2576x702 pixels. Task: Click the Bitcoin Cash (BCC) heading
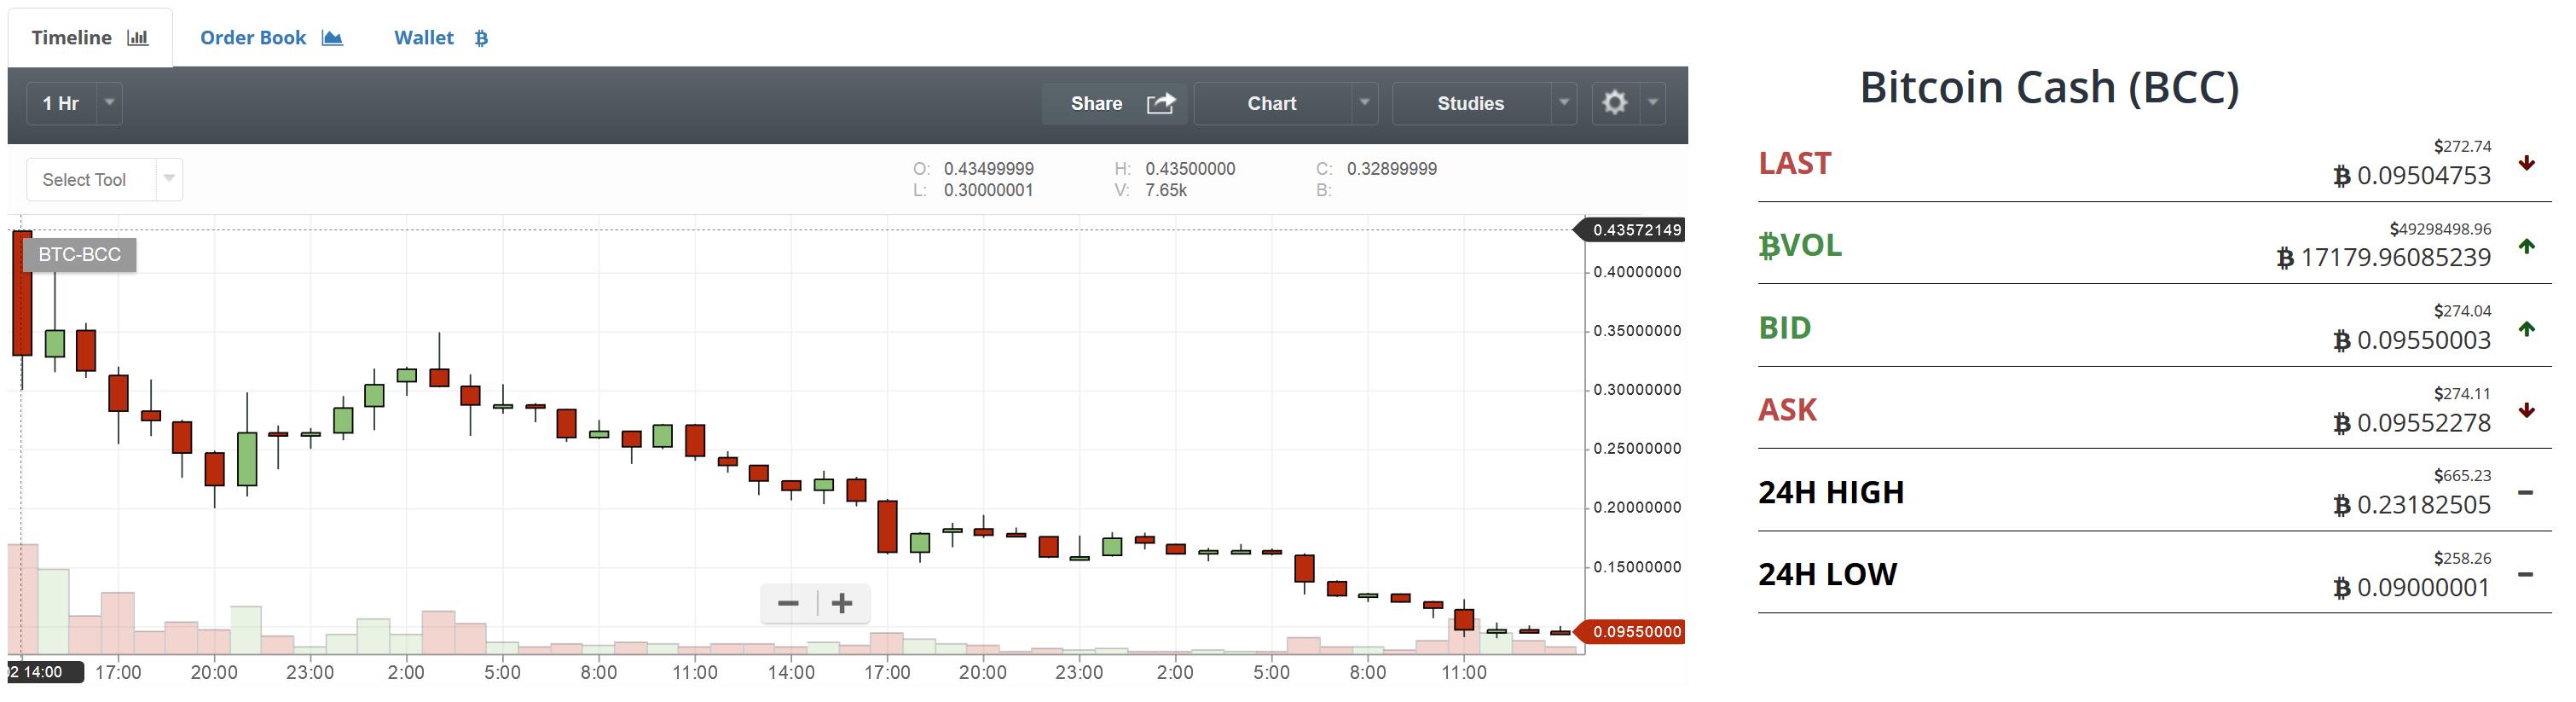(2049, 88)
